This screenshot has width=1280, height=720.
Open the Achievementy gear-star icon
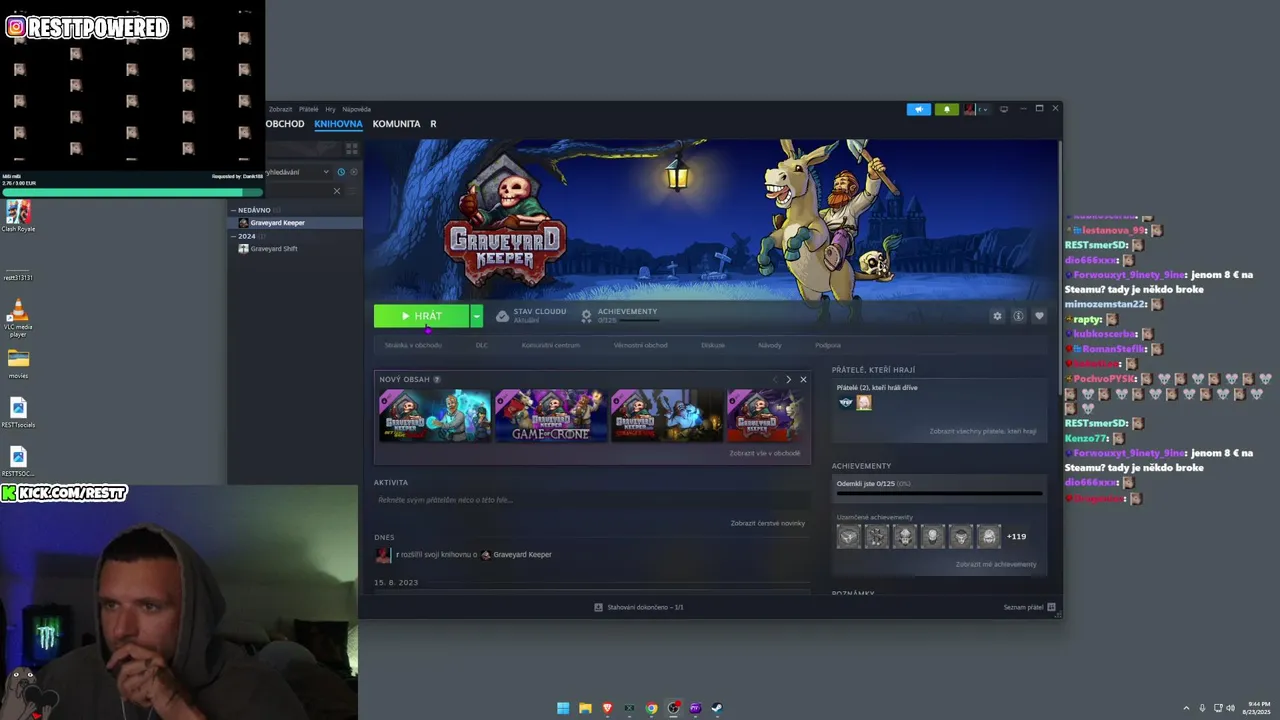tap(586, 316)
